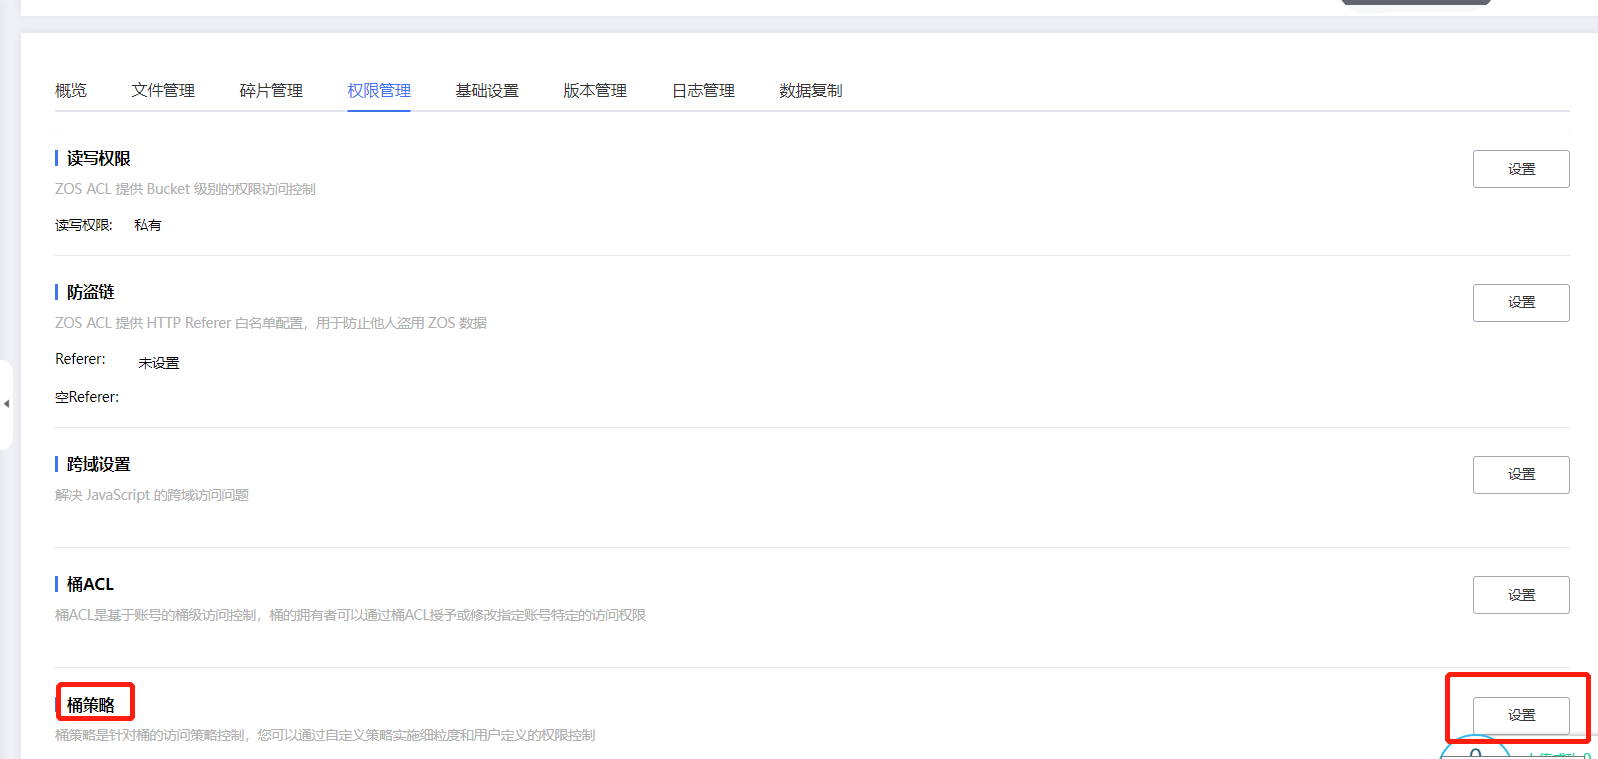Viewport: 1598px width, 759px height.
Task: Select the active 权限管理 tab
Action: [379, 91]
